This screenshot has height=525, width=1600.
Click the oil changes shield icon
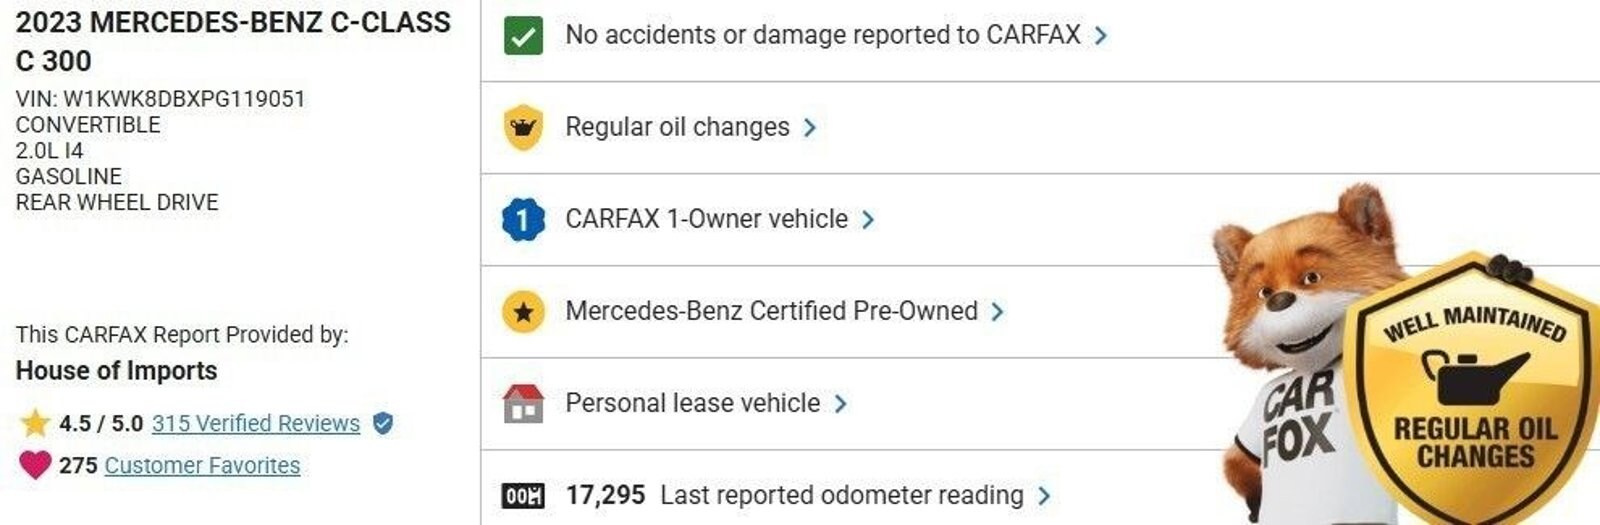pos(523,128)
